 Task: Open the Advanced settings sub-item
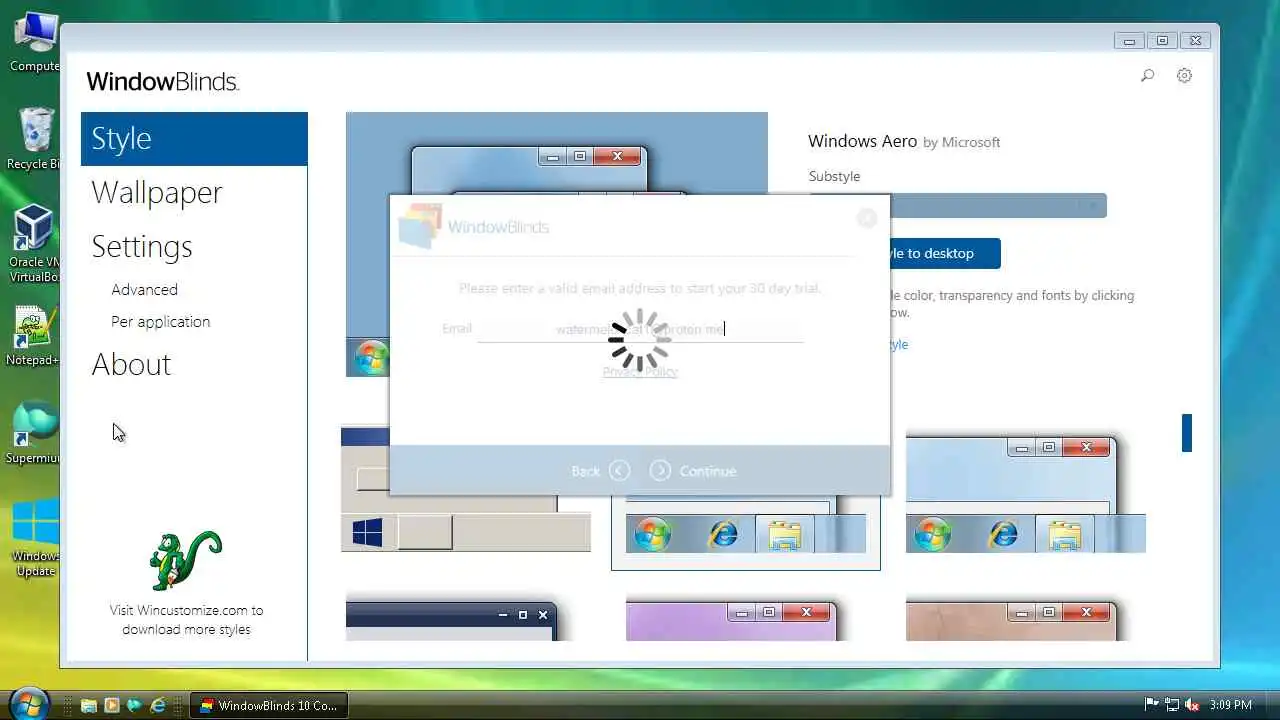coord(145,289)
